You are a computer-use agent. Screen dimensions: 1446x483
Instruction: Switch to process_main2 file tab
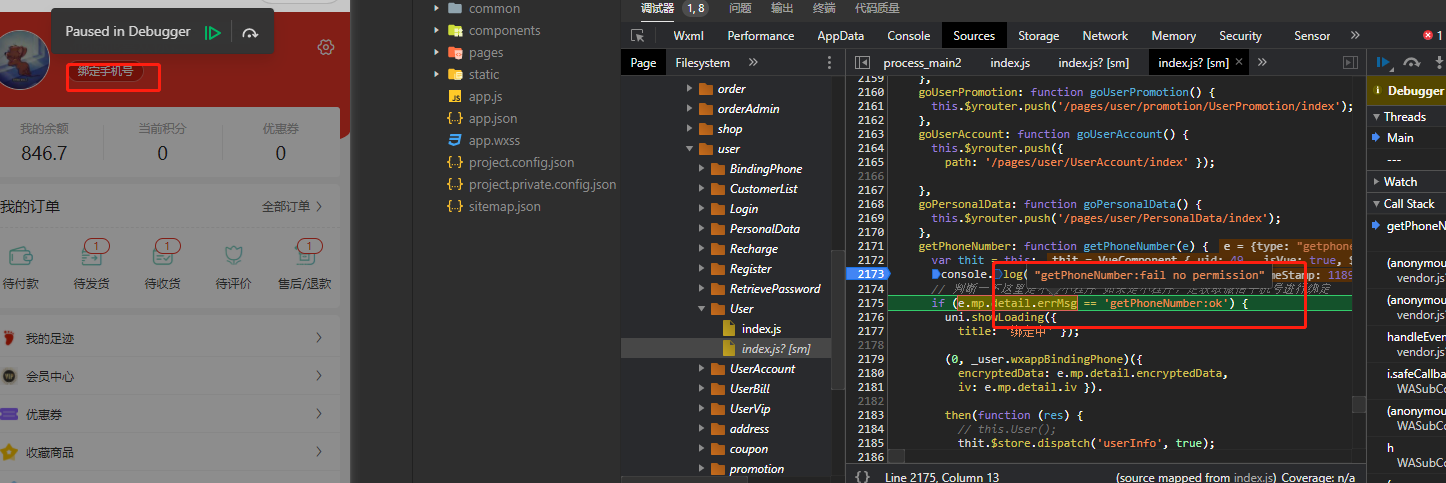click(922, 62)
